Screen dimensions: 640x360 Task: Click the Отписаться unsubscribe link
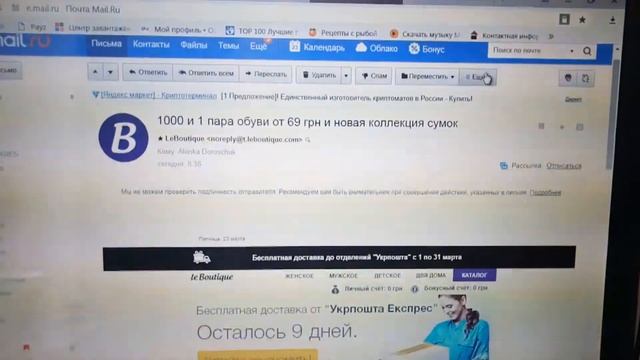pos(564,166)
